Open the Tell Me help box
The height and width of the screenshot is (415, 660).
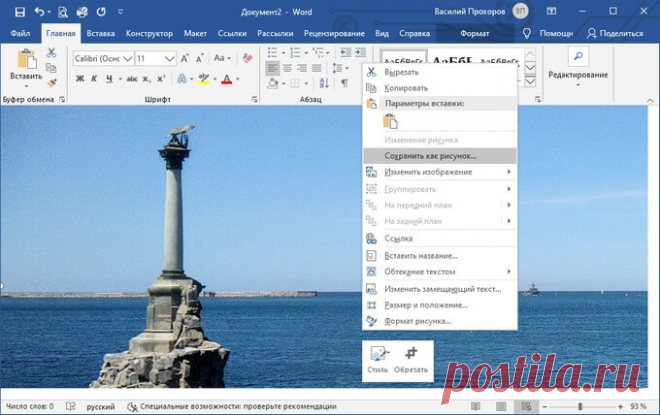[x=548, y=33]
